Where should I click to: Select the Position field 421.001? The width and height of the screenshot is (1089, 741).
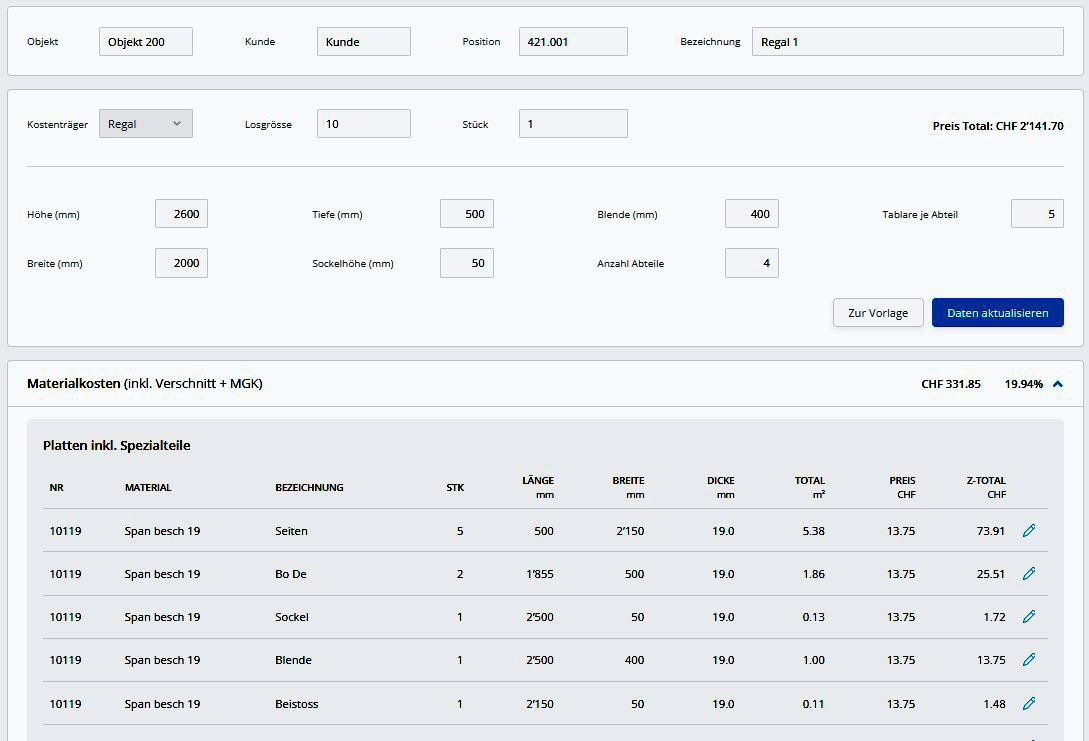click(x=572, y=42)
